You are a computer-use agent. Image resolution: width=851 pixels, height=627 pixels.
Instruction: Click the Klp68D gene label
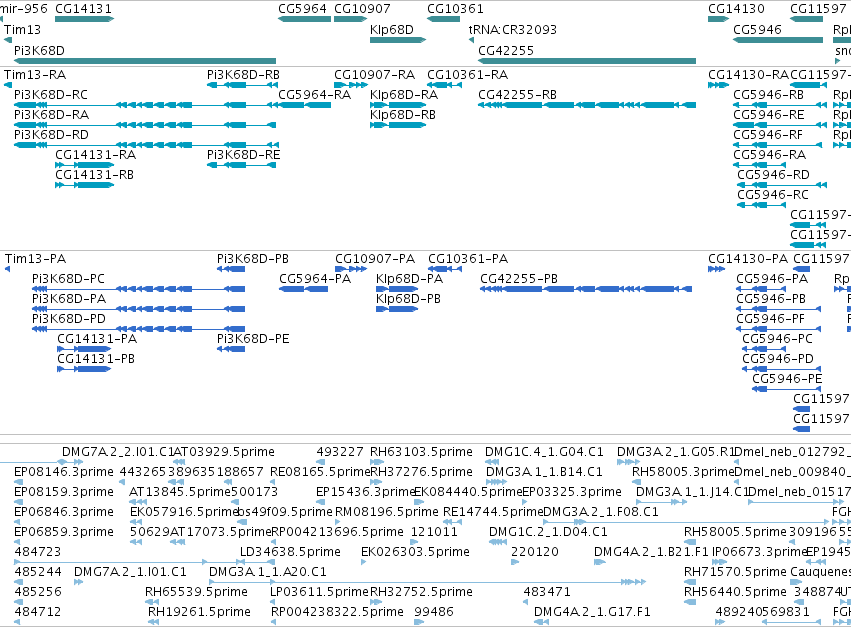click(392, 30)
